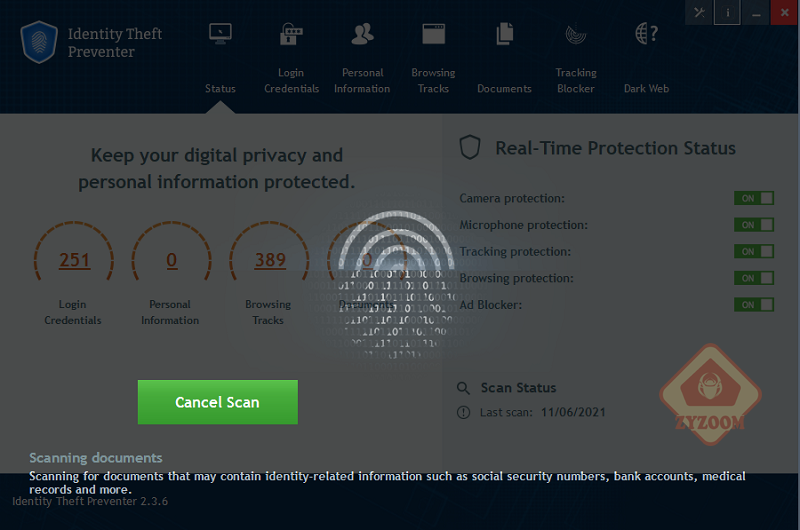Select the Dark Web globe icon
The width and height of the screenshot is (800, 530).
[646, 34]
